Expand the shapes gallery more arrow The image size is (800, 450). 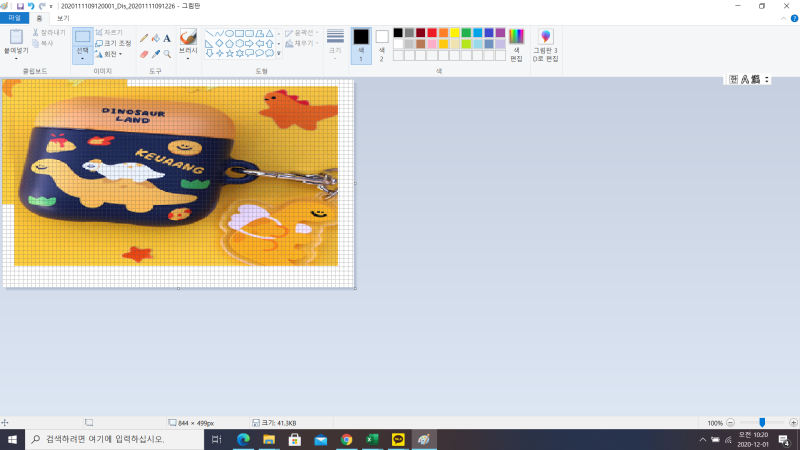pos(279,53)
